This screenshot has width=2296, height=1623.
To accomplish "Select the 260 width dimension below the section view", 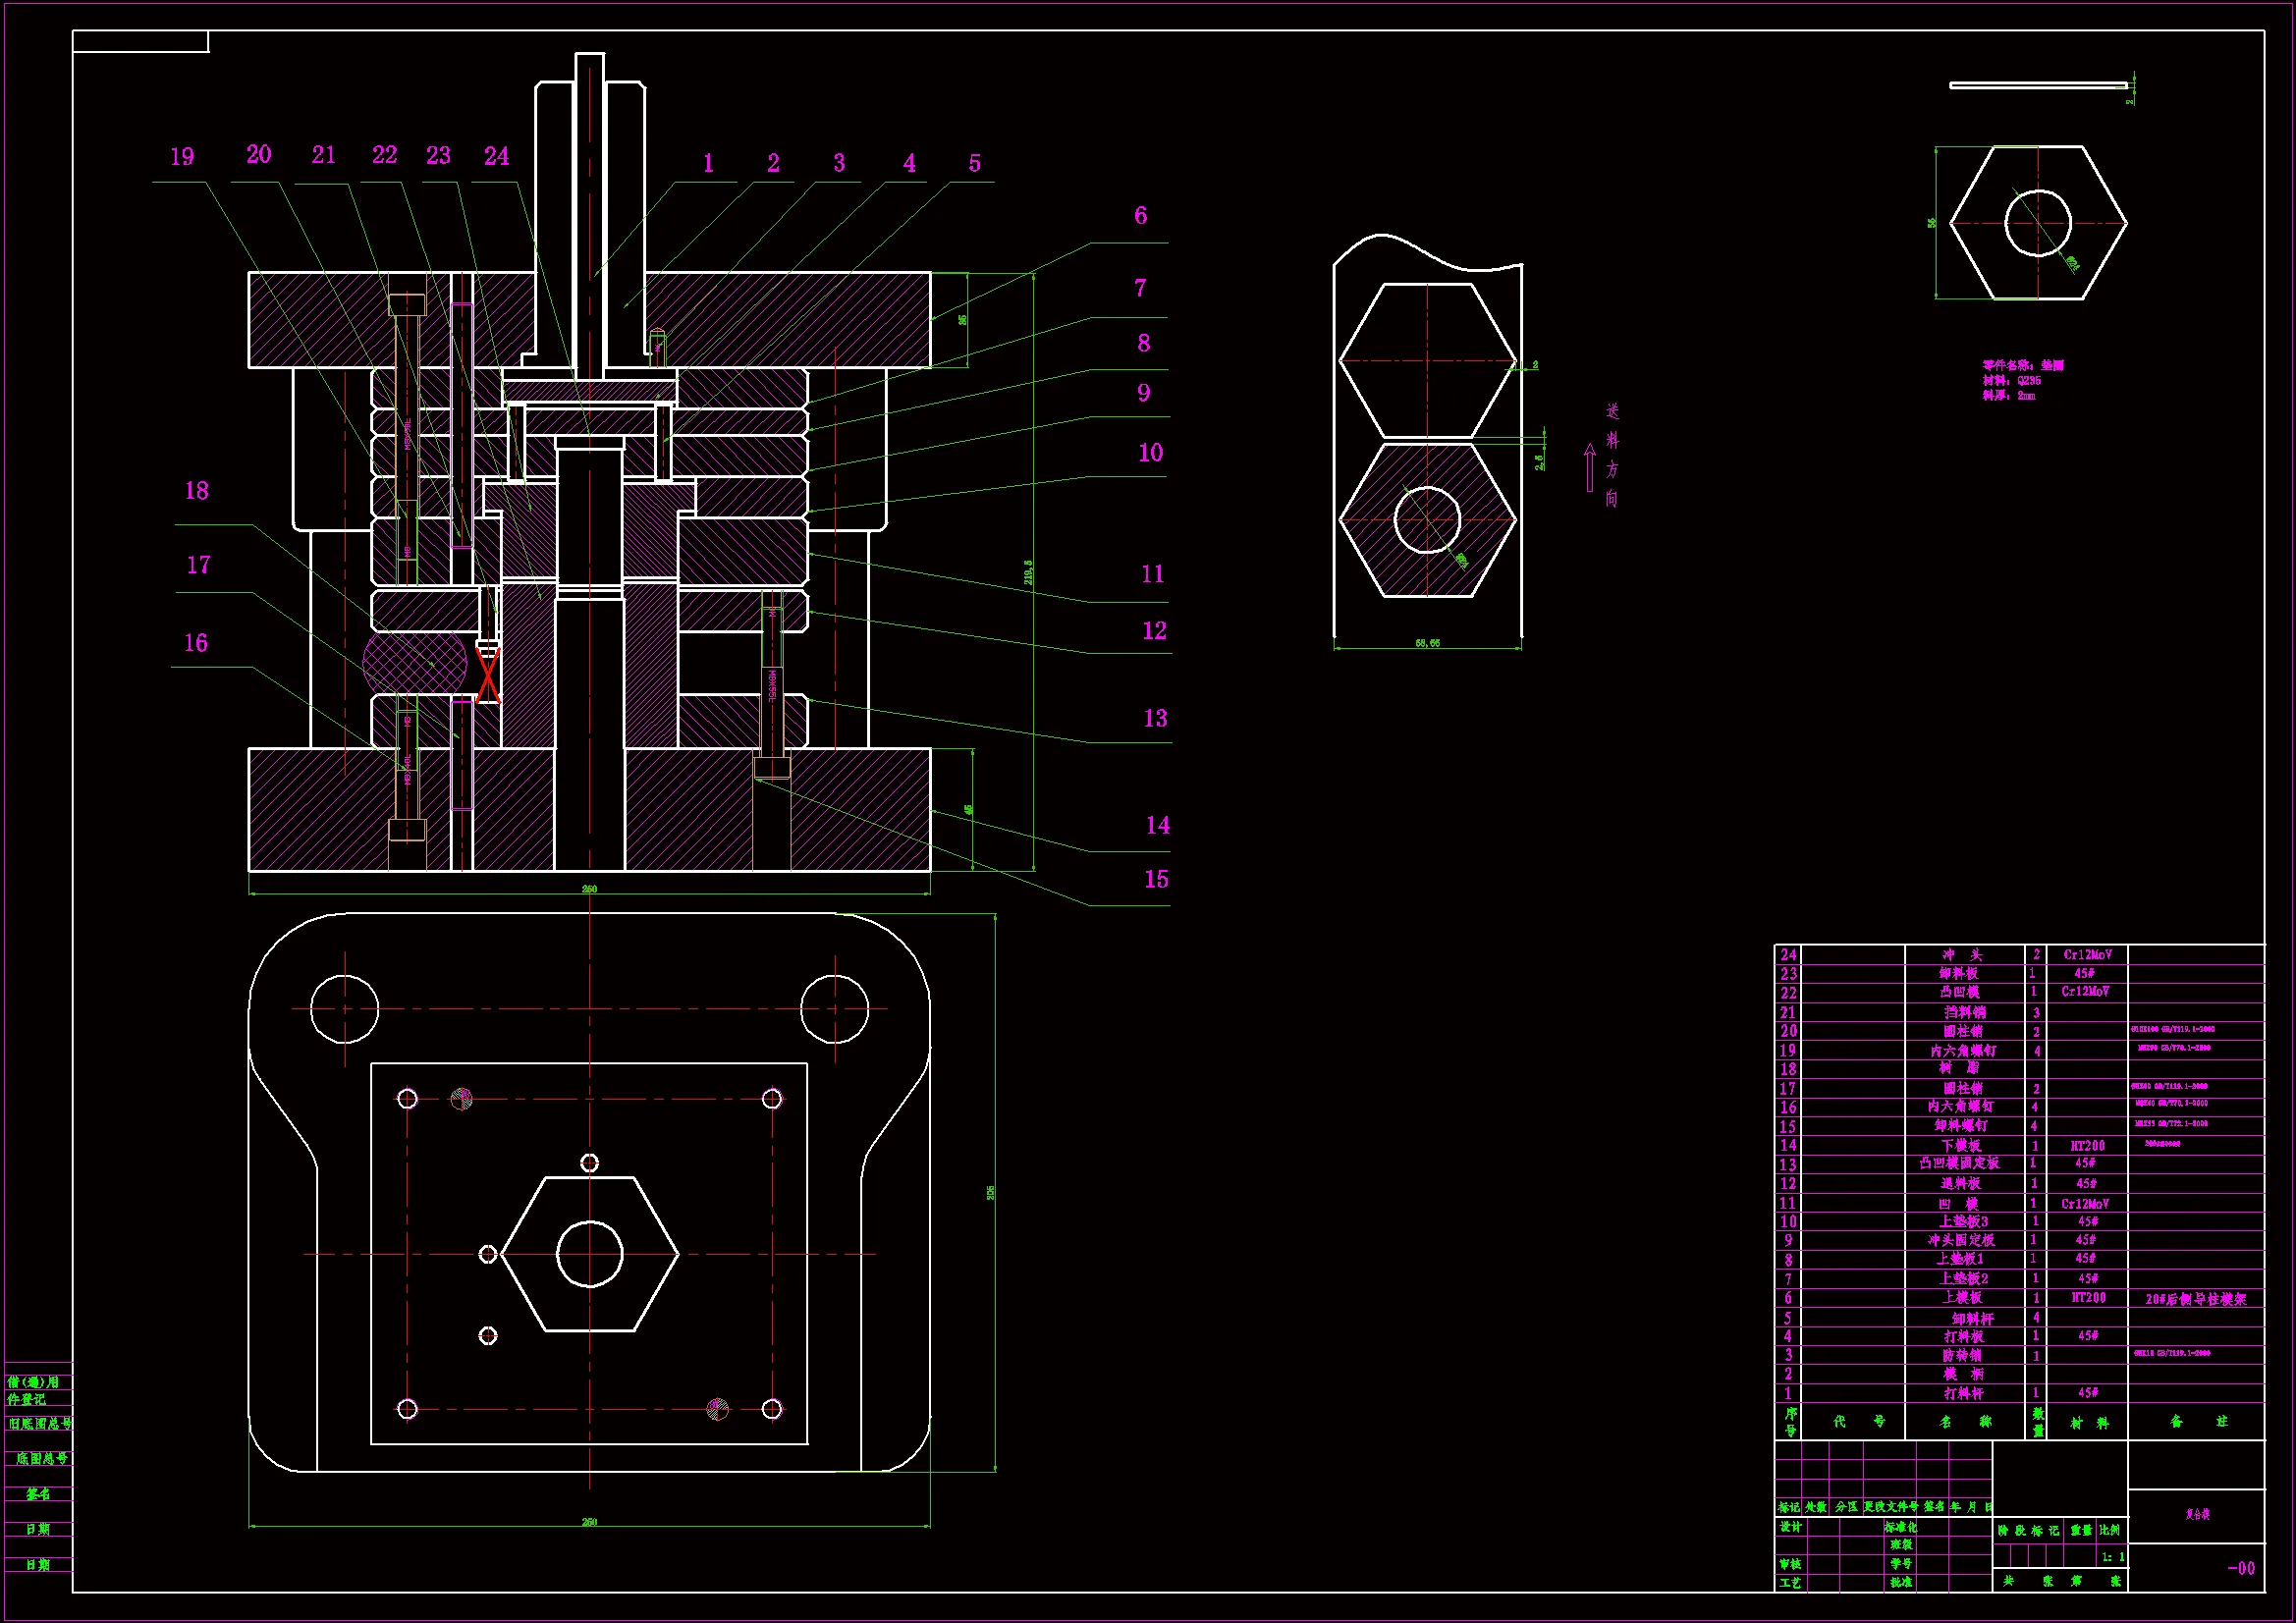I will [x=589, y=889].
